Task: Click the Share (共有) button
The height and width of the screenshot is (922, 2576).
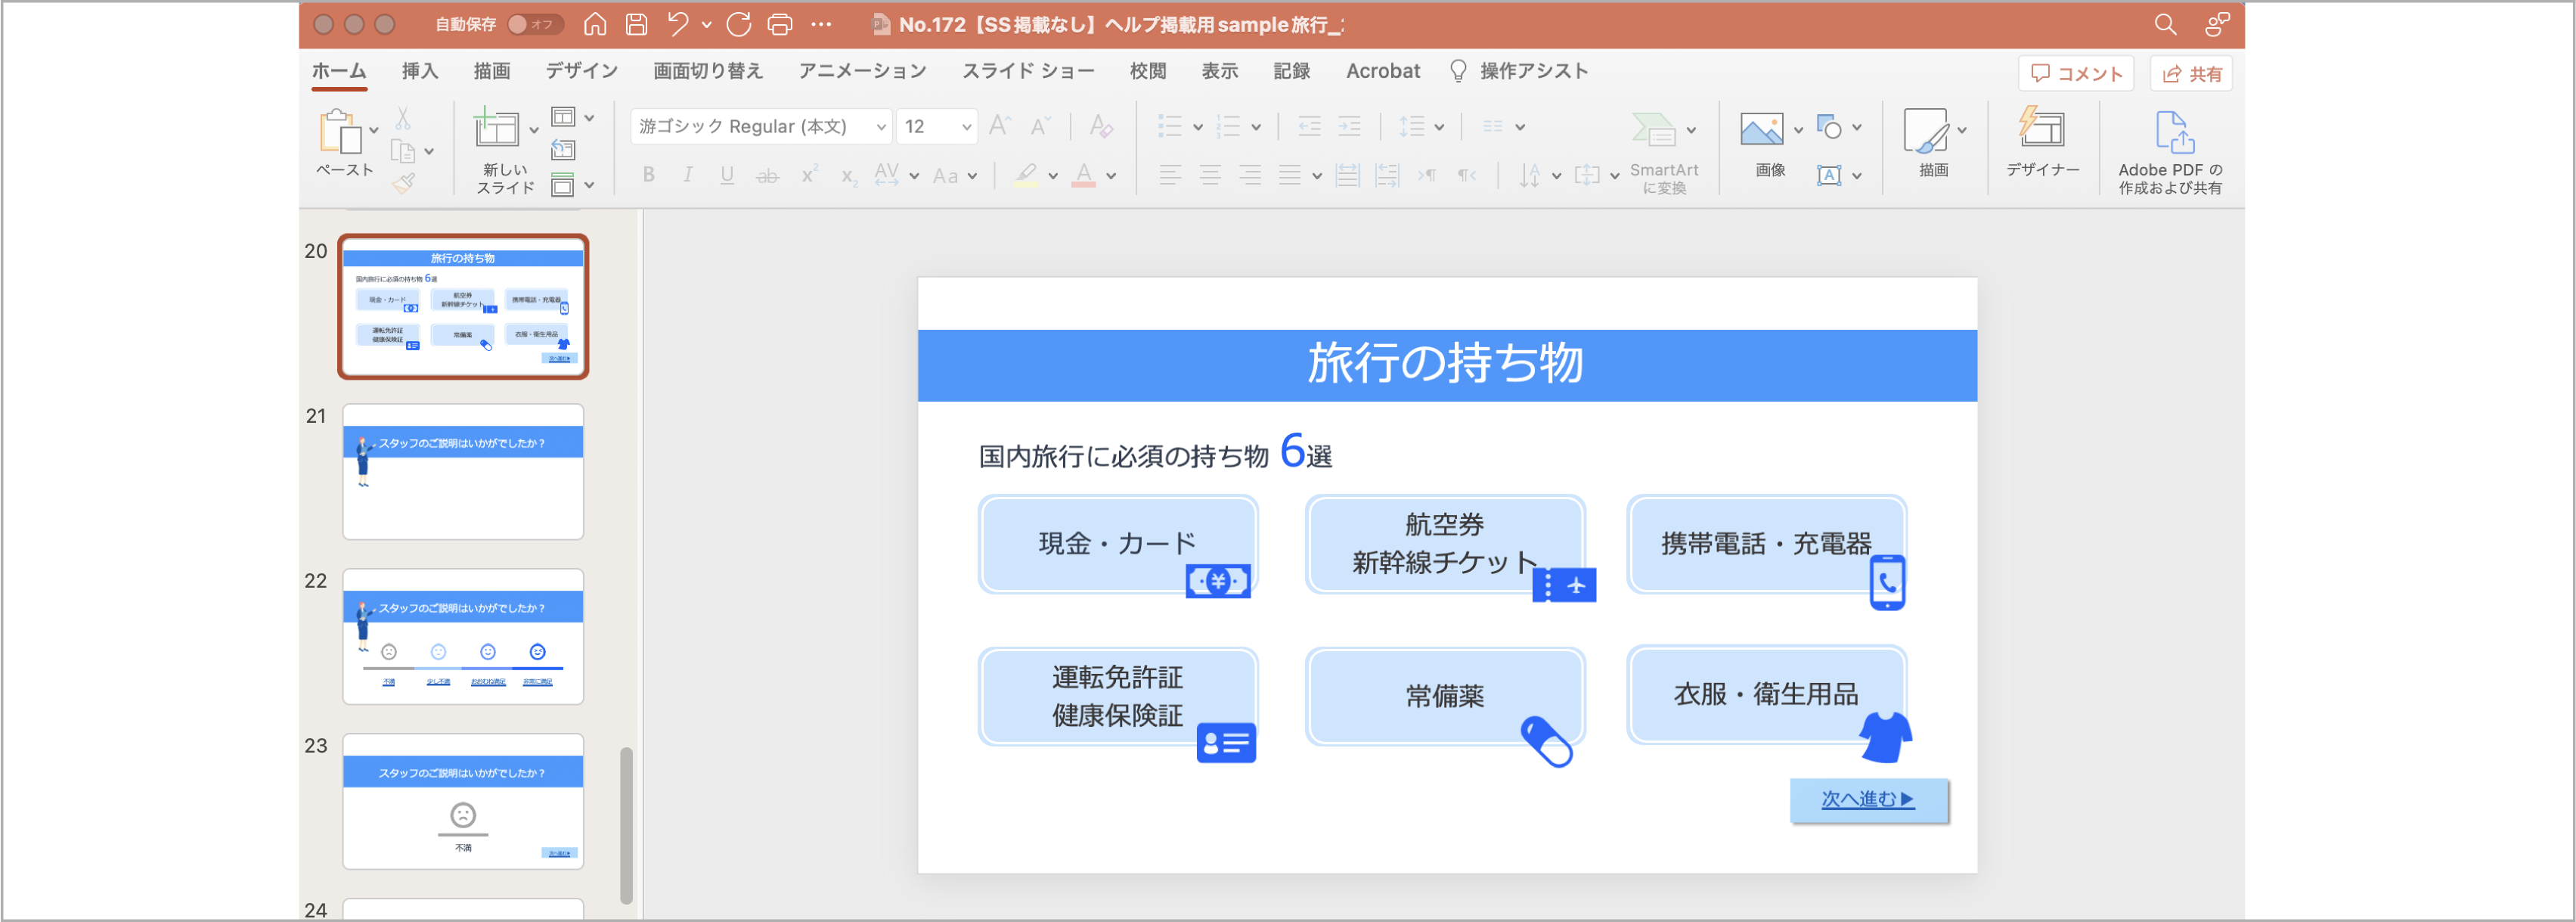Action: coord(2192,73)
